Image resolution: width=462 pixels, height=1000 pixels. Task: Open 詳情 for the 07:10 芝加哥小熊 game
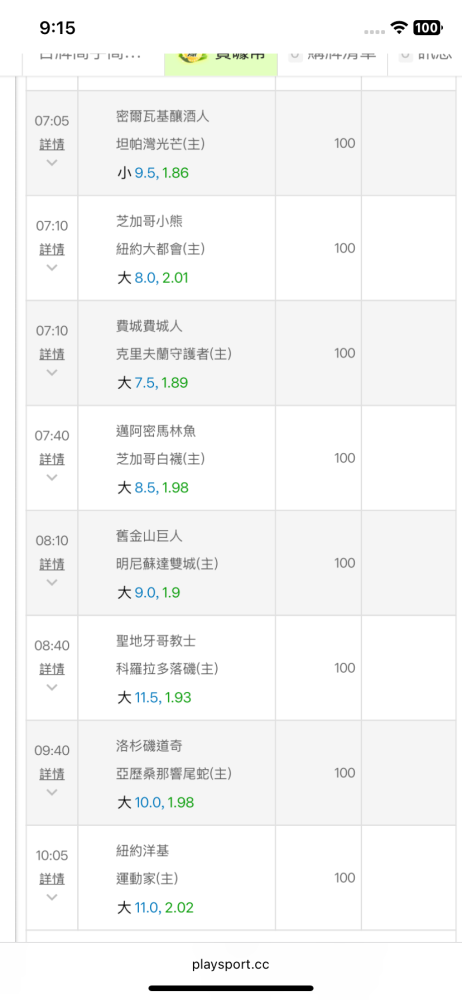pyautogui.click(x=52, y=249)
